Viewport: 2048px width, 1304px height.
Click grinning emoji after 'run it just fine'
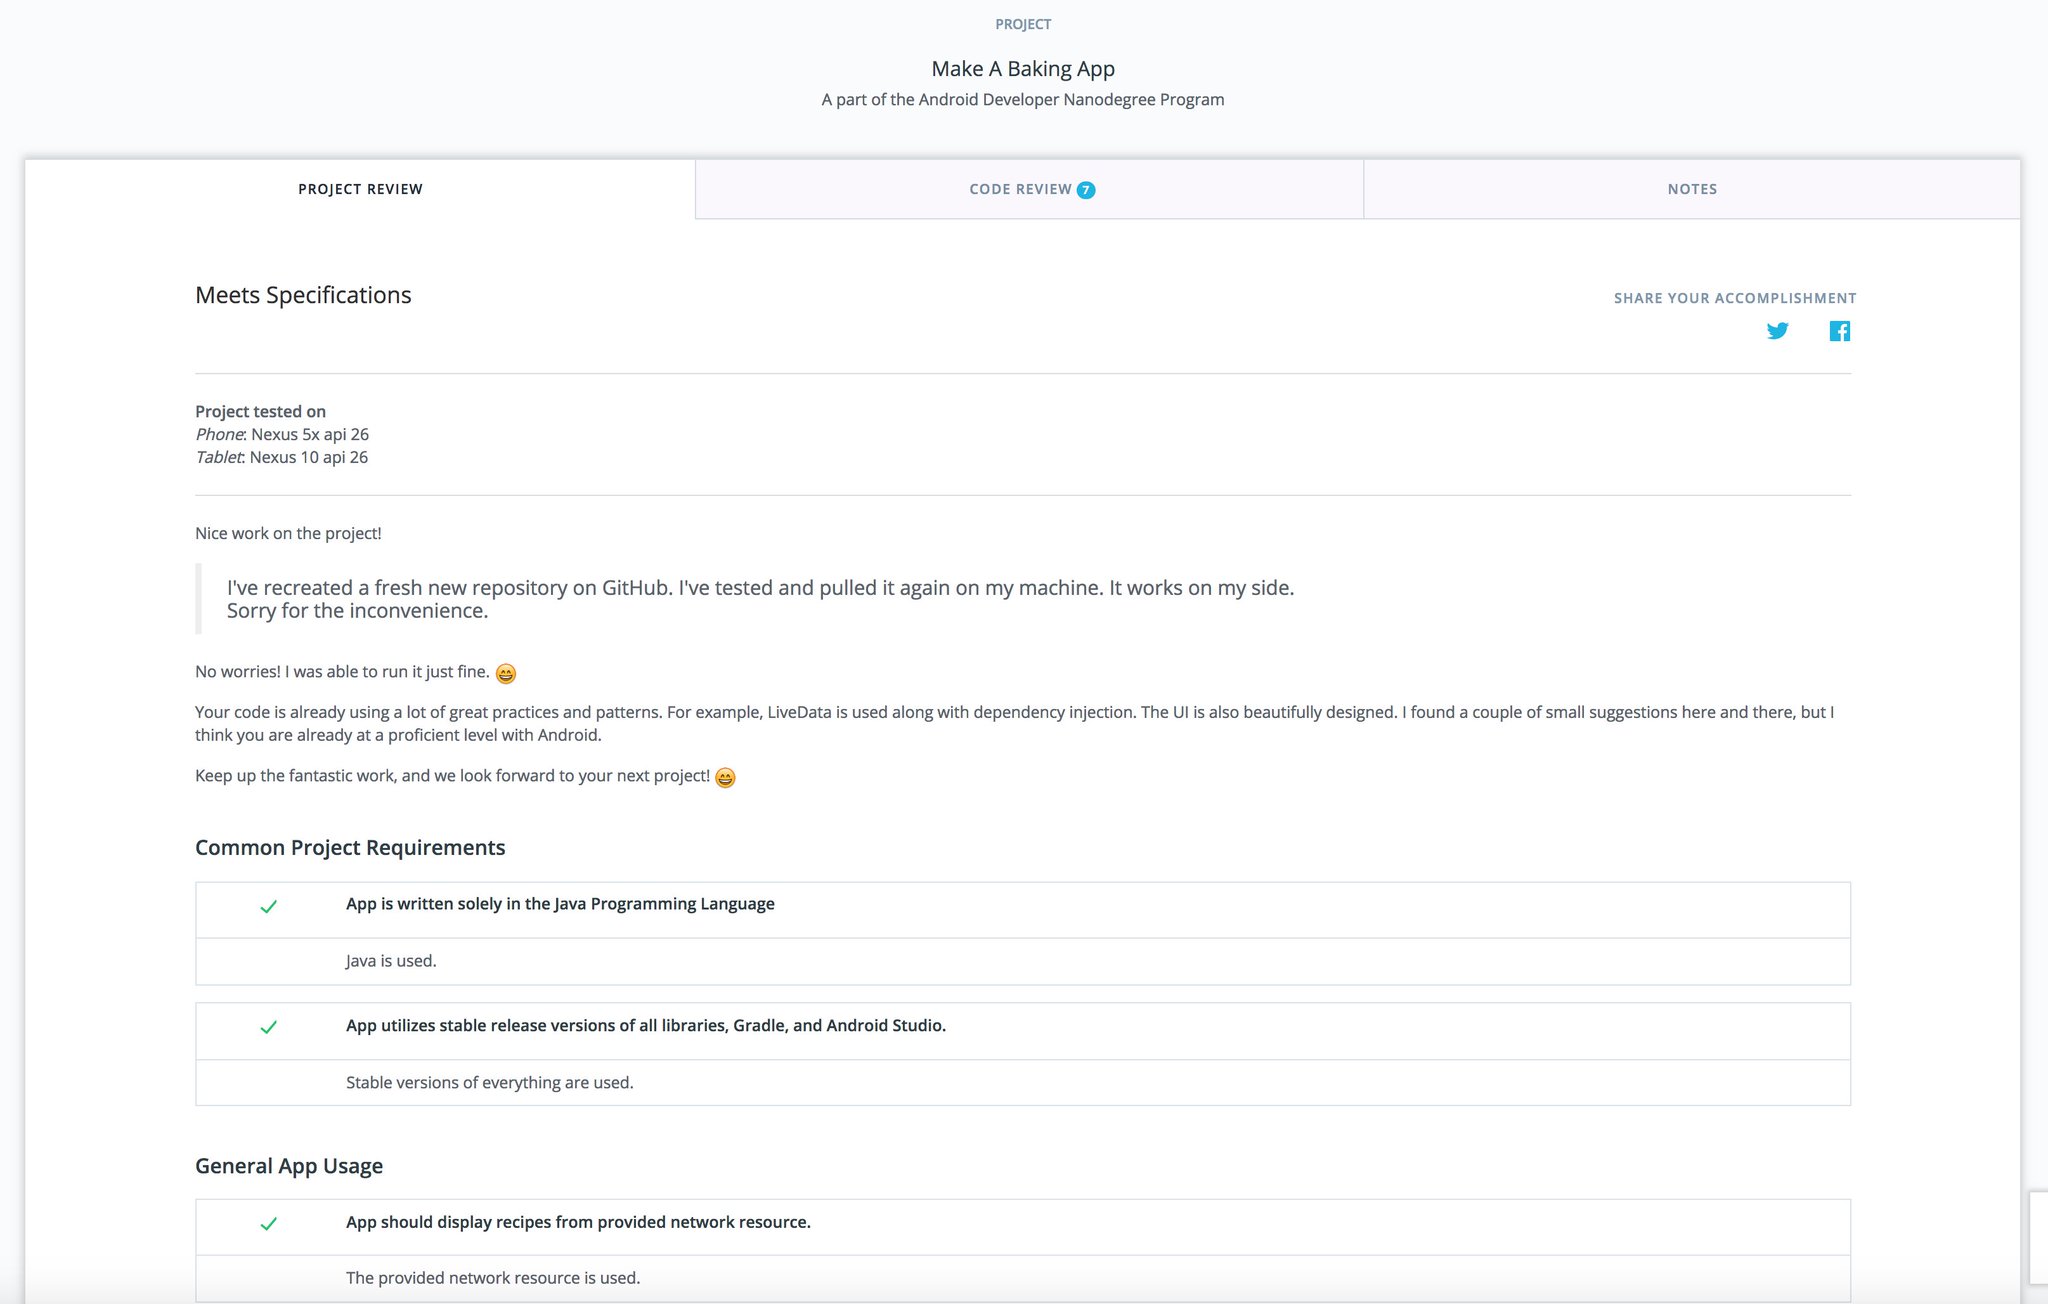click(506, 674)
